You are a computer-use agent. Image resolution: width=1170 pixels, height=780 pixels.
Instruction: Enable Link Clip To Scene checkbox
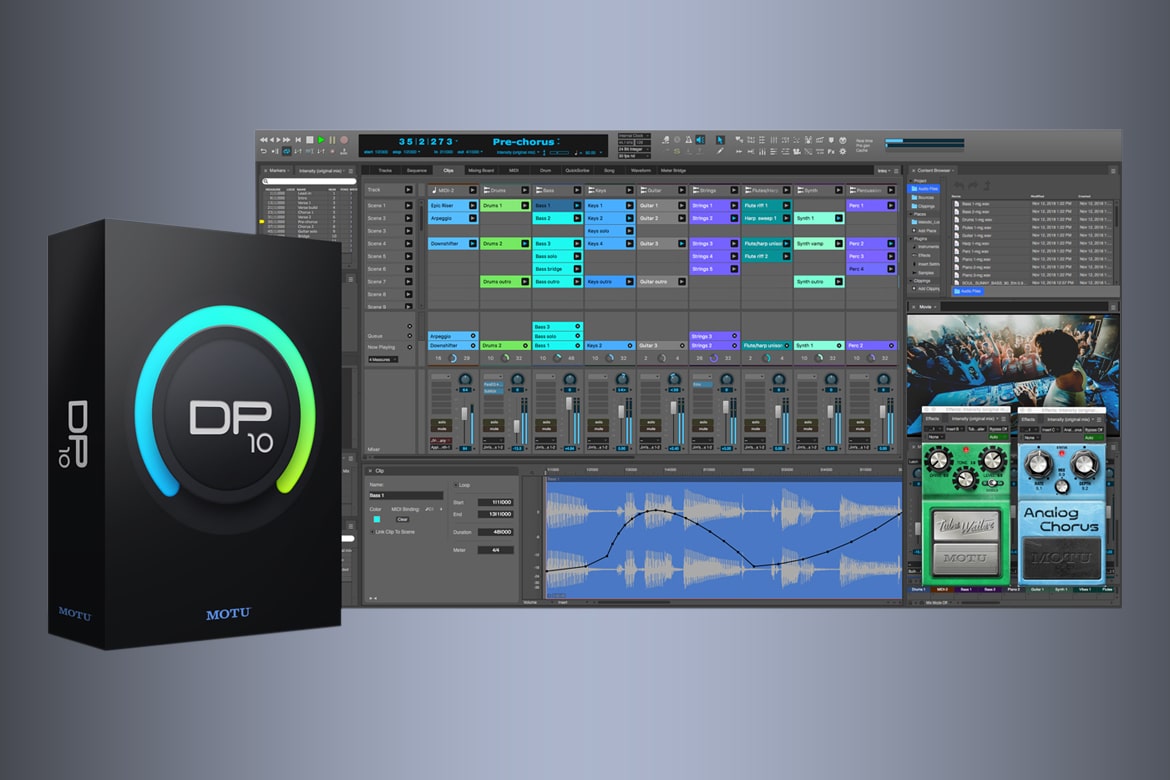(372, 532)
